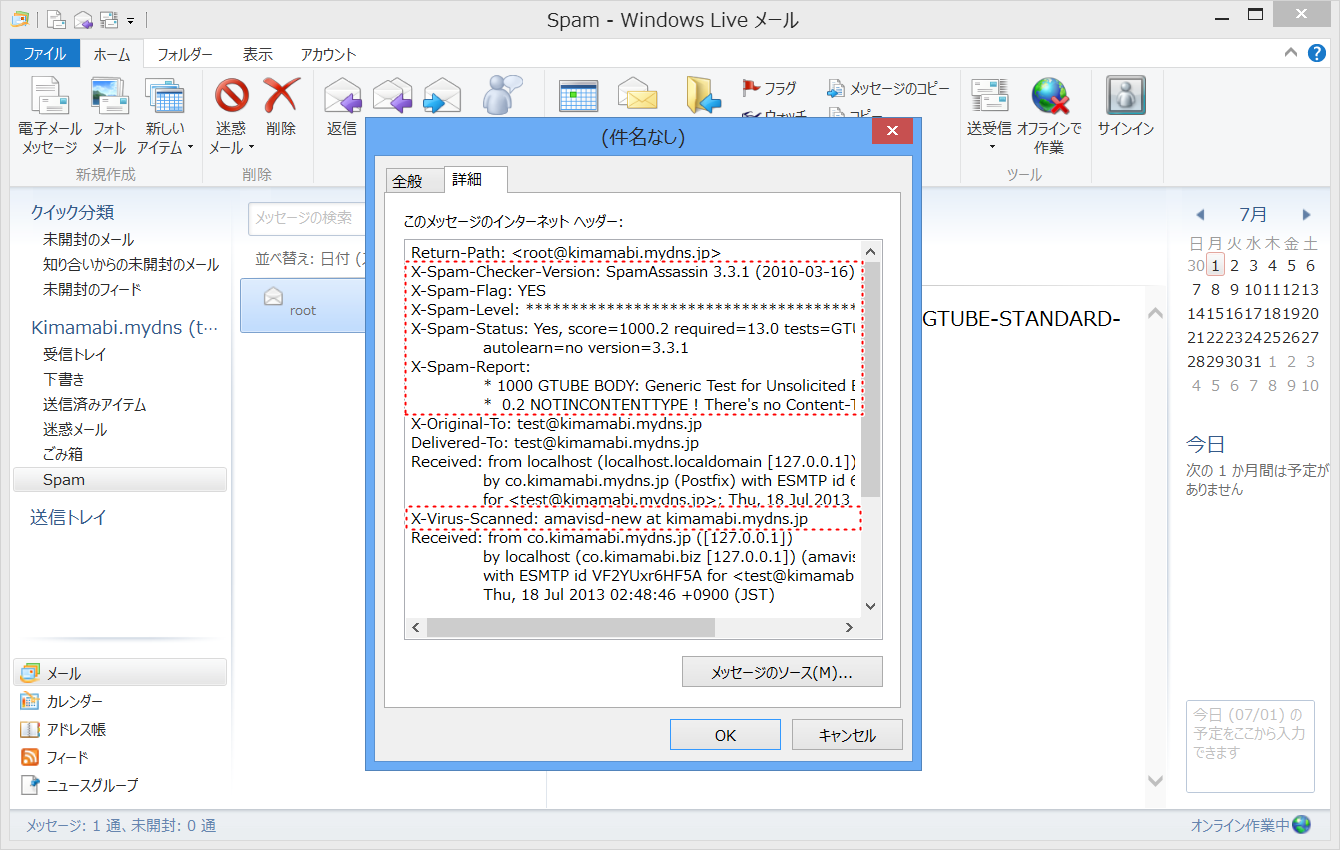
Task: Open 新しいアイテム dropdown
Action: click(x=165, y=117)
